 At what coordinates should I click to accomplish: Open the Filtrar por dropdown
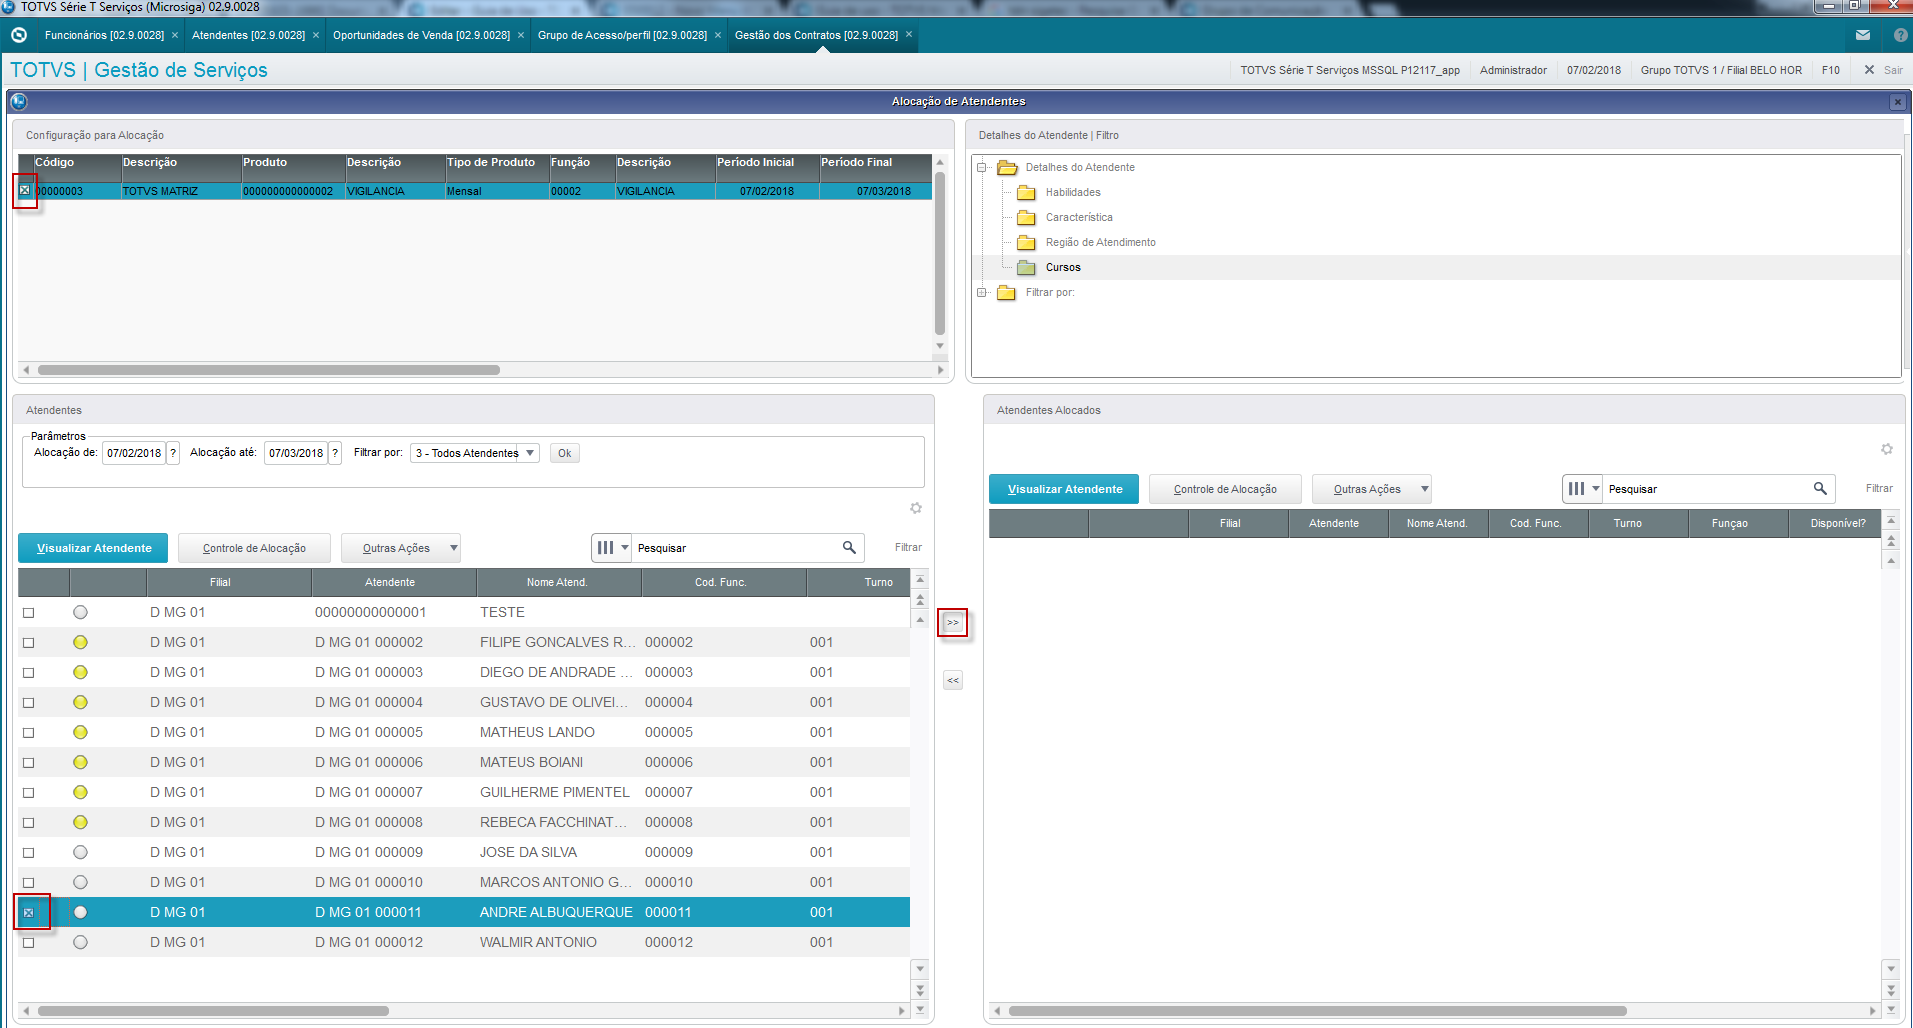pyautogui.click(x=475, y=453)
